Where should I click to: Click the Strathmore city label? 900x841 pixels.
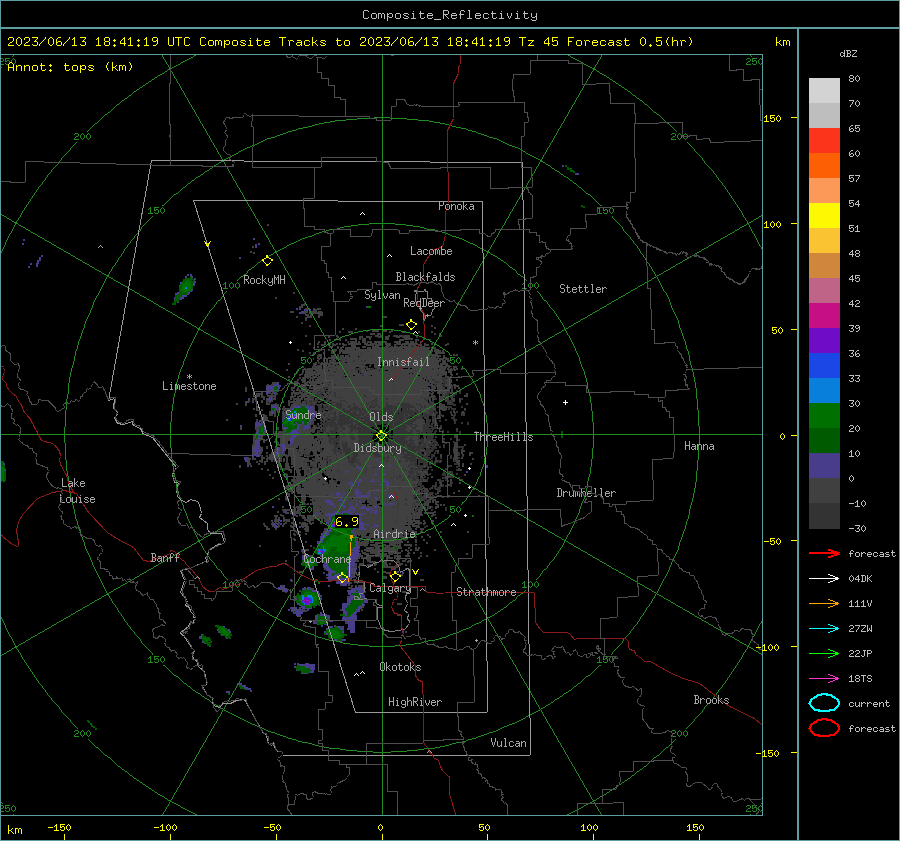coord(486,592)
